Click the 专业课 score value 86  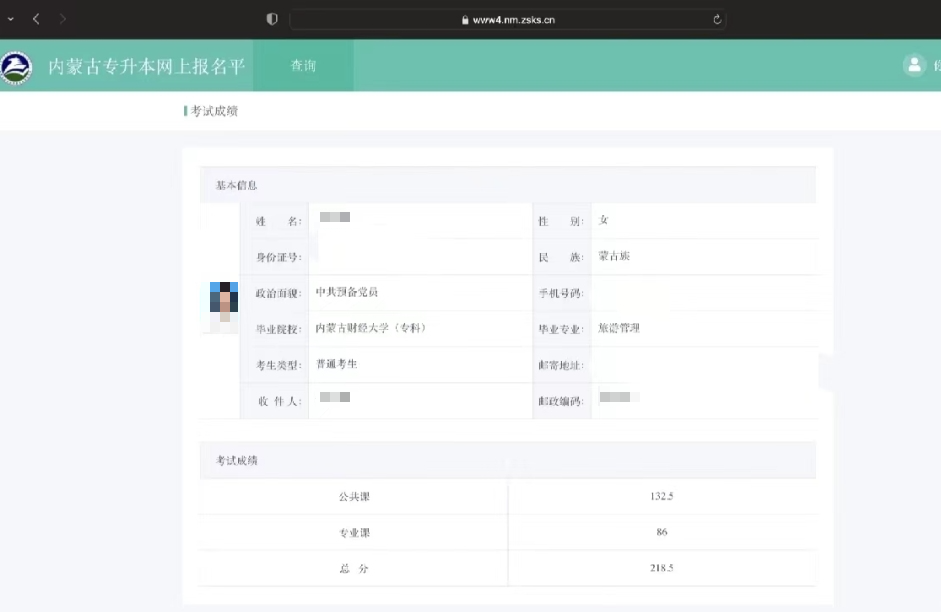coord(662,532)
